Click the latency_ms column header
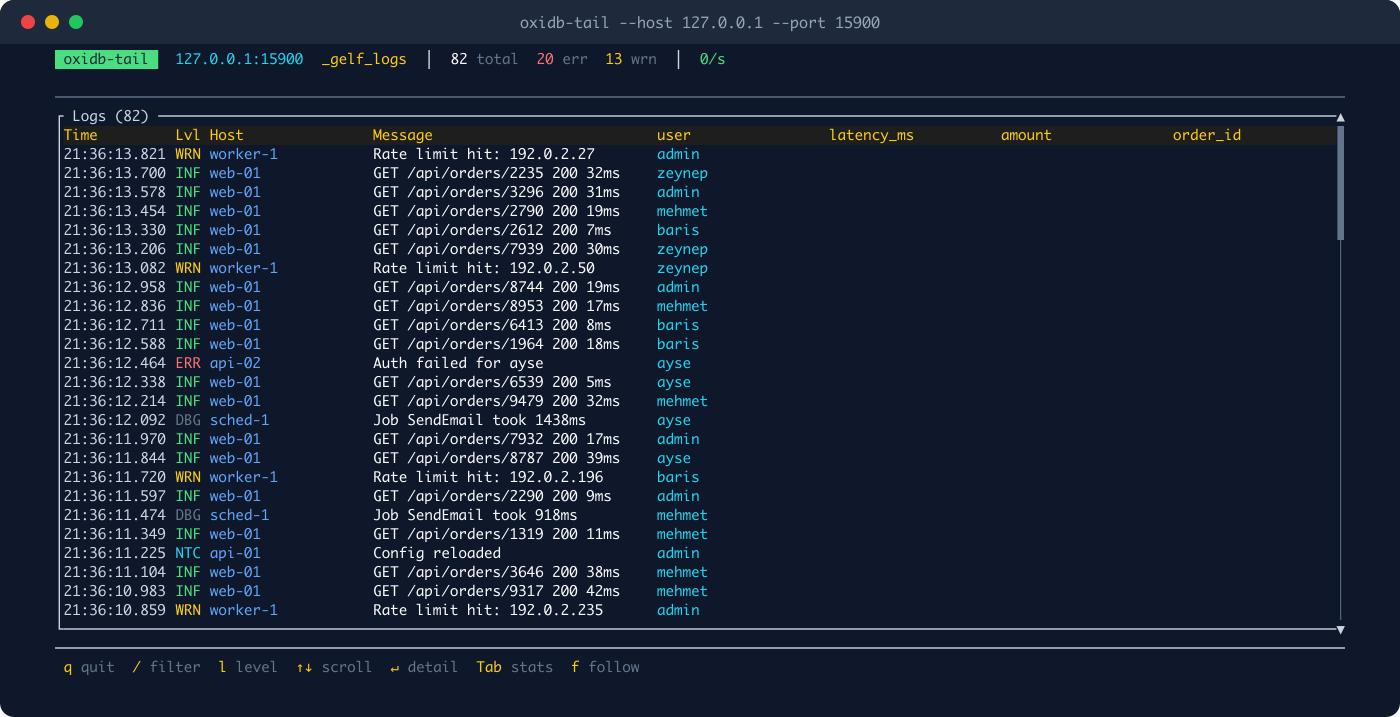The height and width of the screenshot is (717, 1400). (x=871, y=135)
